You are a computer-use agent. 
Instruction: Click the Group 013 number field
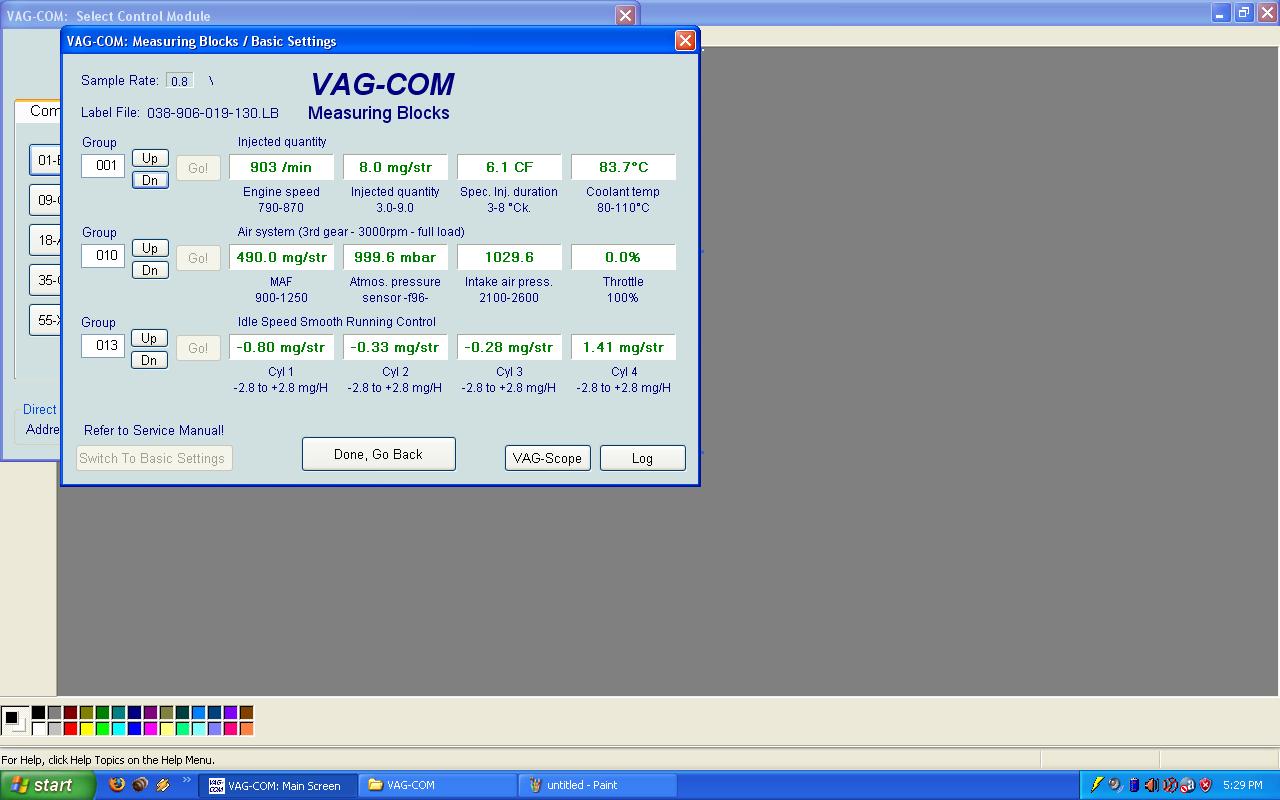[x=103, y=345]
